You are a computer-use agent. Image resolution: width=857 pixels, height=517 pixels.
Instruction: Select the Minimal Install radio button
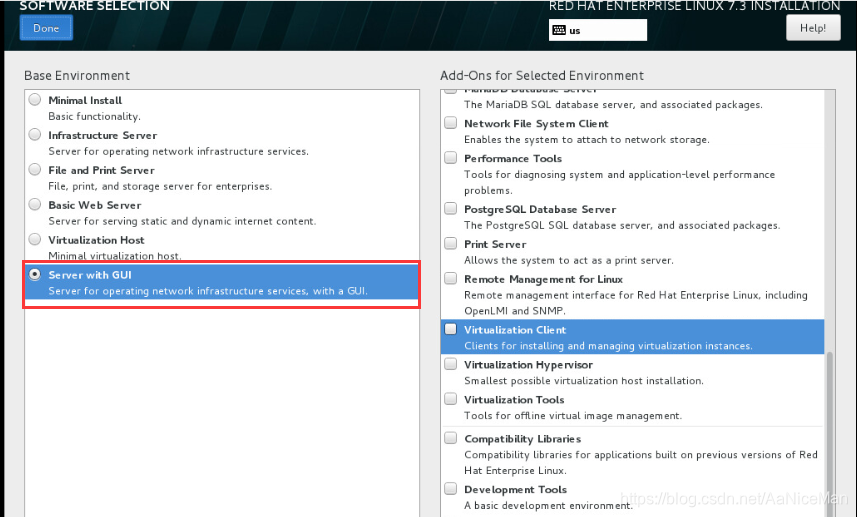coord(35,99)
